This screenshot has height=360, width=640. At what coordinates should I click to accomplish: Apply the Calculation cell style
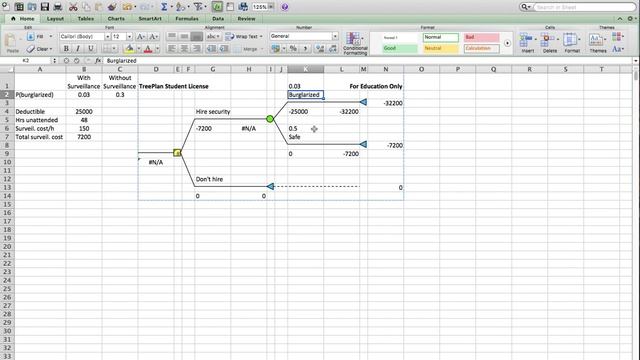pos(481,48)
